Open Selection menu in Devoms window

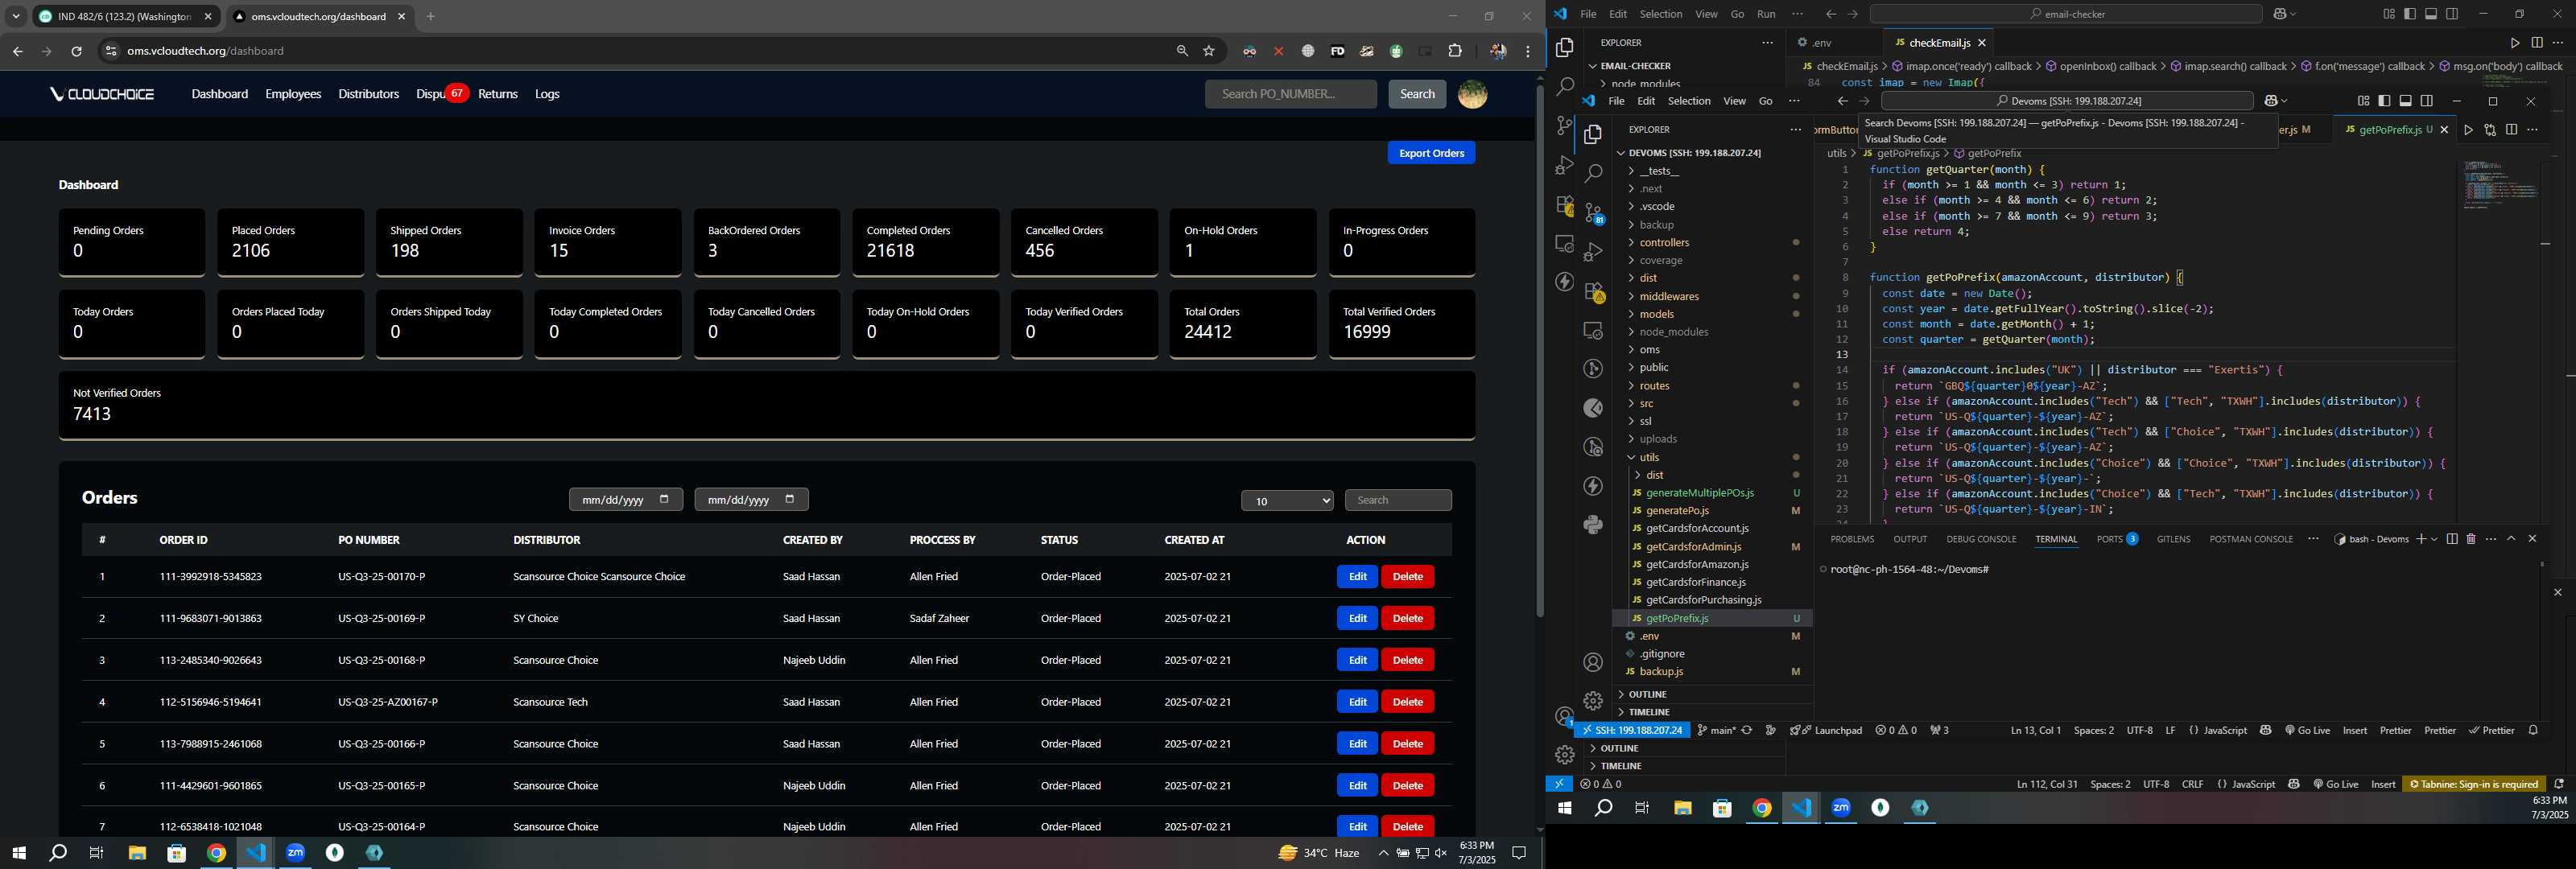(1689, 101)
